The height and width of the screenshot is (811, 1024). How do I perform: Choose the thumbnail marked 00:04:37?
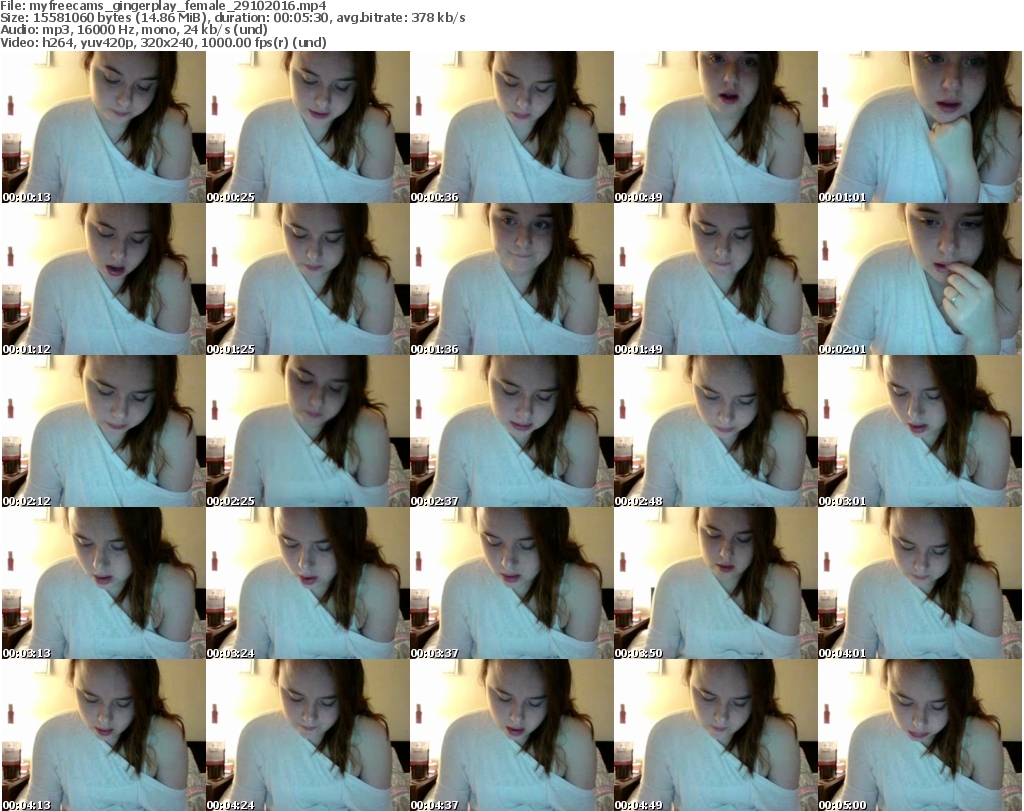512,735
